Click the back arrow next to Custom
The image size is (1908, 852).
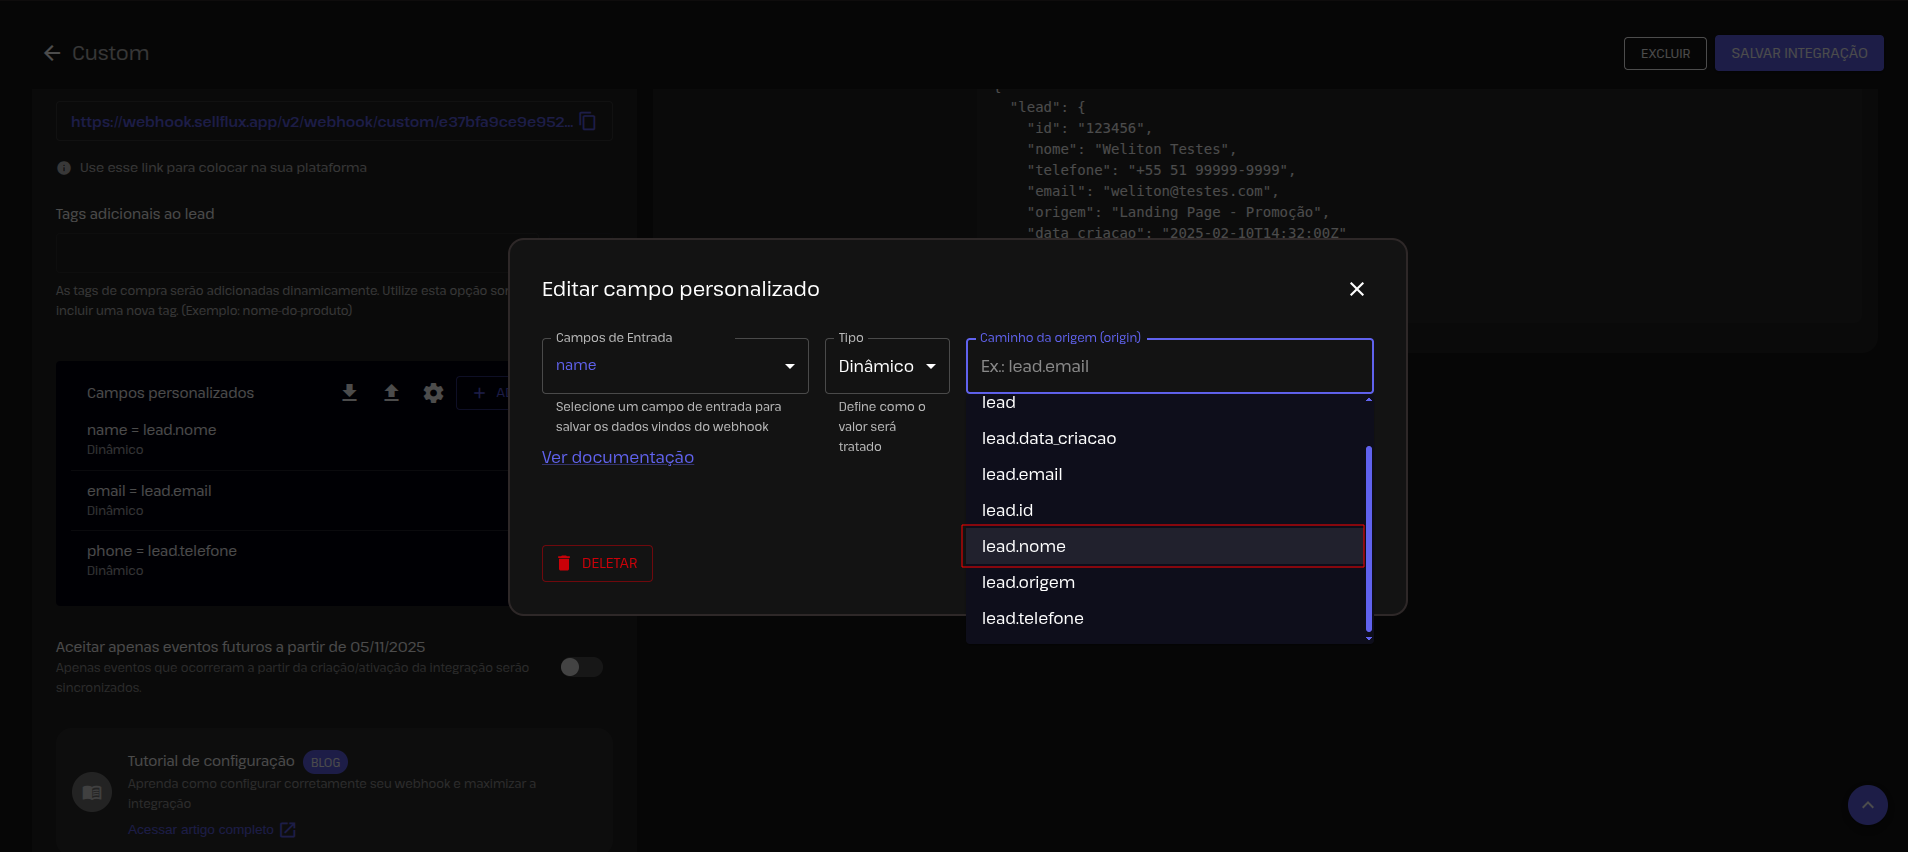[x=52, y=53]
